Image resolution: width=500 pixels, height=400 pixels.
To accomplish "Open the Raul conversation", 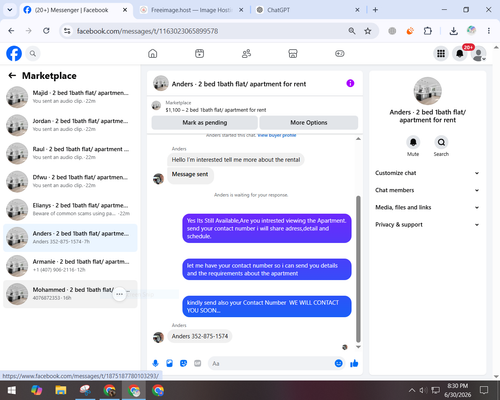I will tap(70, 153).
